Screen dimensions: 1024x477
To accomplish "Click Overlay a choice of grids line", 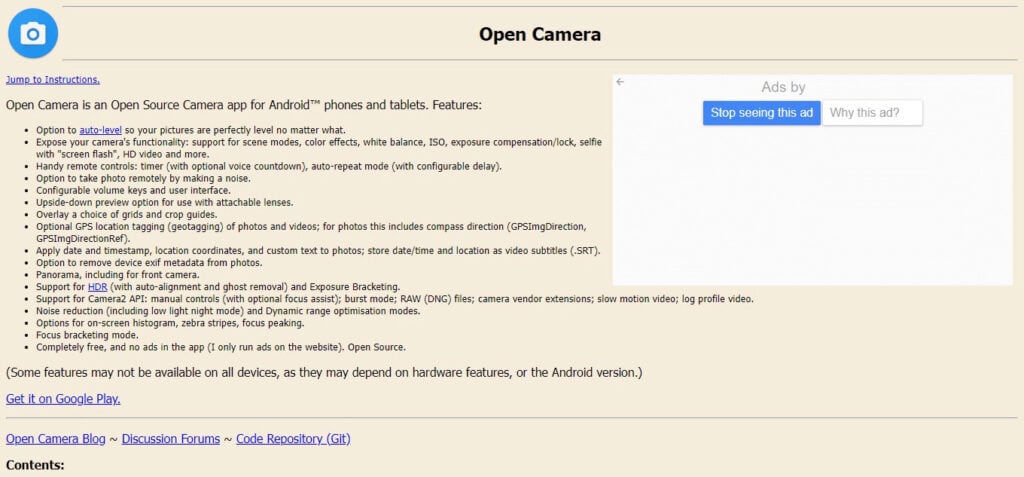I will pyautogui.click(x=127, y=214).
